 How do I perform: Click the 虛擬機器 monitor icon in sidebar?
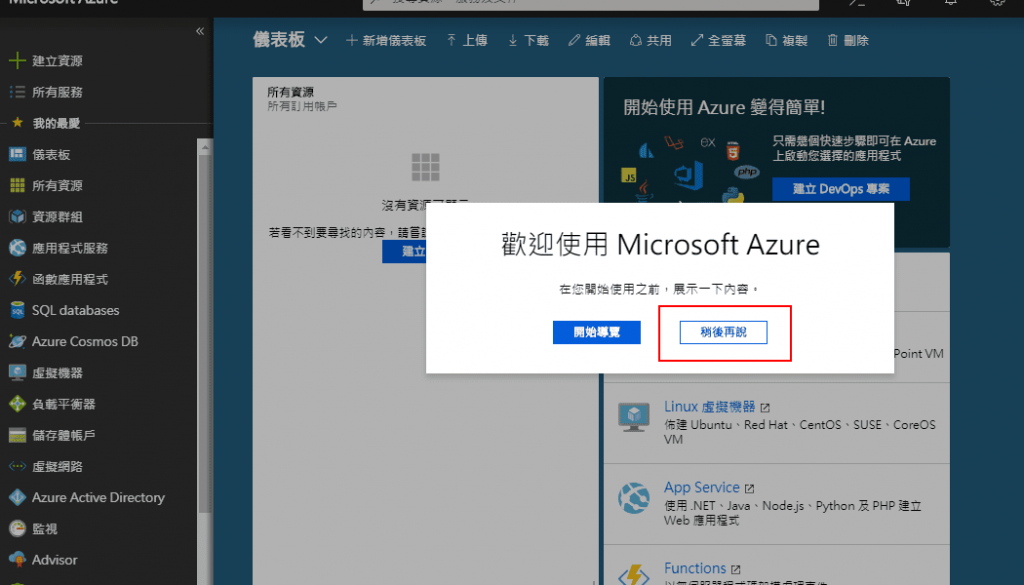[x=17, y=373]
